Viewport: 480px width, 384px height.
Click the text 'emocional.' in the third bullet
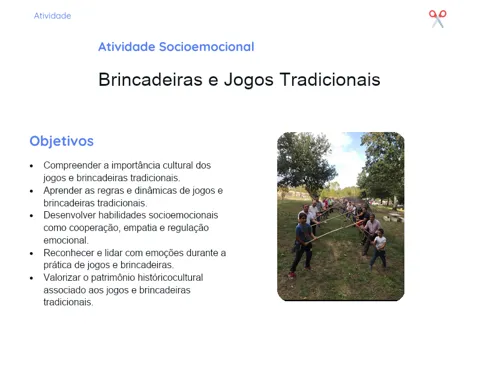[x=66, y=240]
